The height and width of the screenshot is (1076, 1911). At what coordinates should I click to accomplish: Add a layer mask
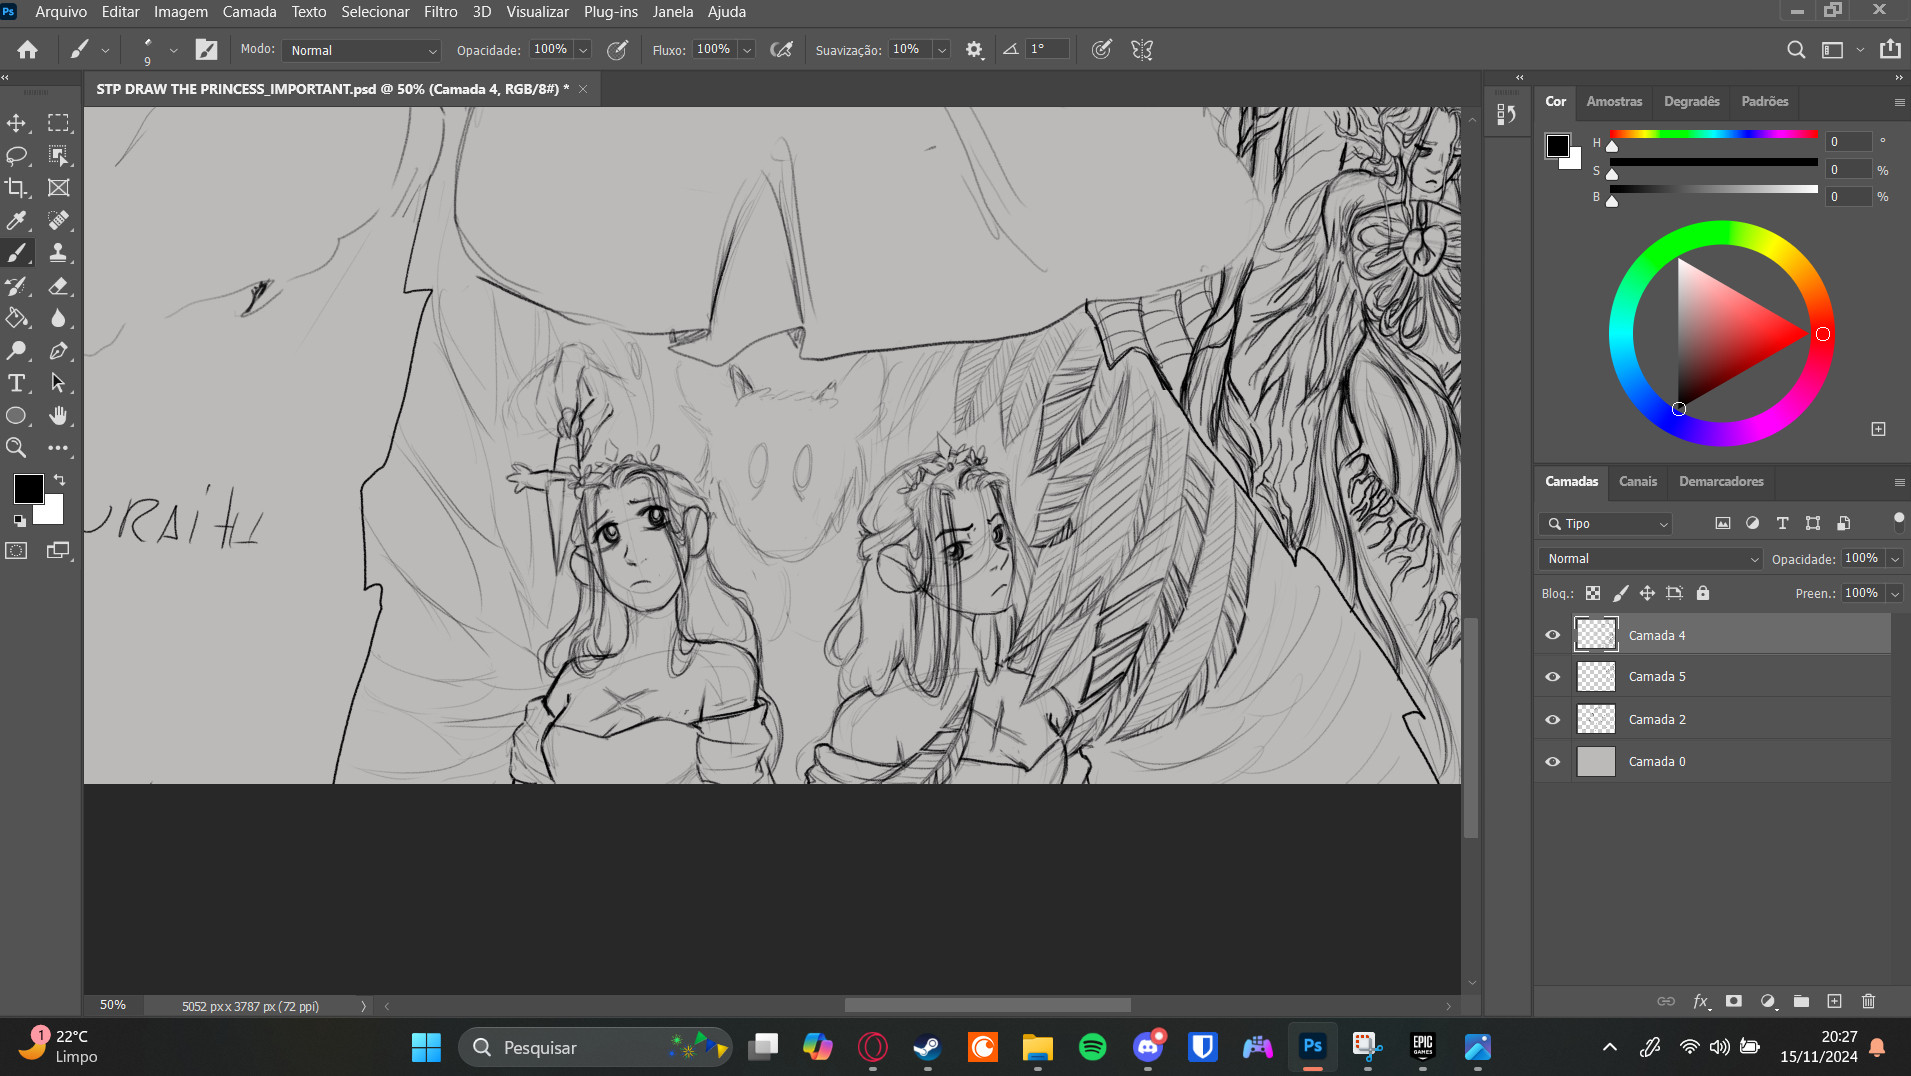(1734, 1001)
